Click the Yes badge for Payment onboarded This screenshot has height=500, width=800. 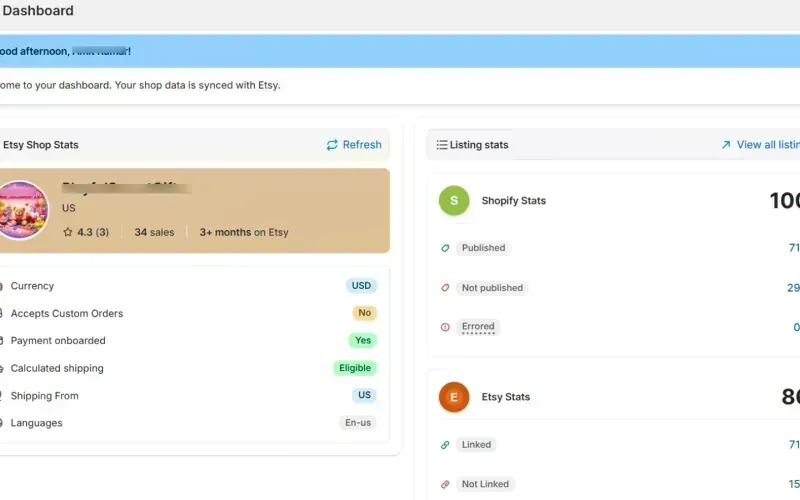363,340
